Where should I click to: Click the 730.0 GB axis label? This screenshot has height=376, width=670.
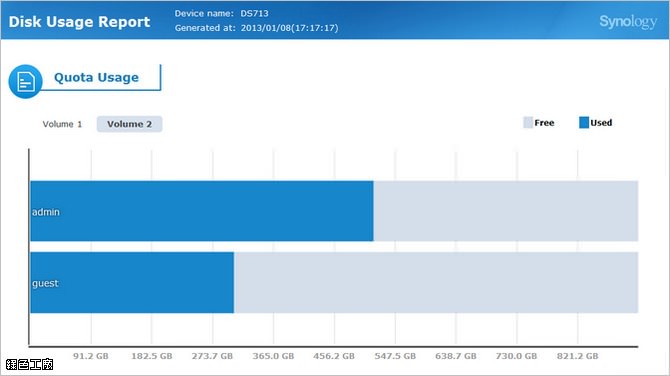tap(516, 356)
